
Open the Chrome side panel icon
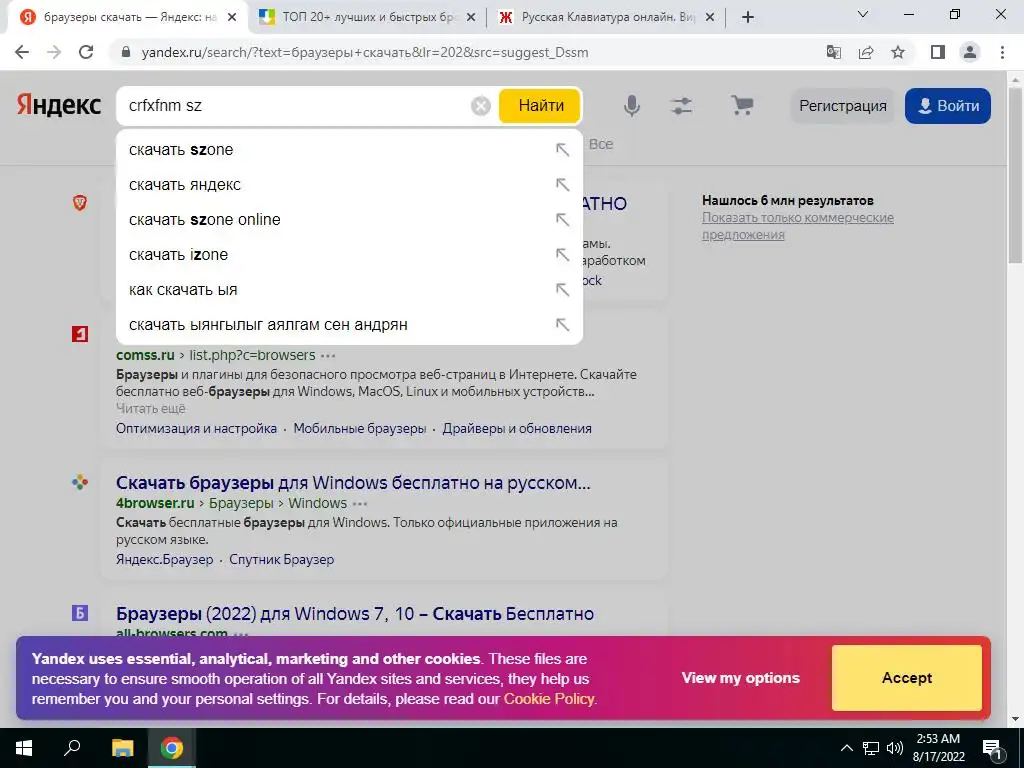(x=938, y=52)
